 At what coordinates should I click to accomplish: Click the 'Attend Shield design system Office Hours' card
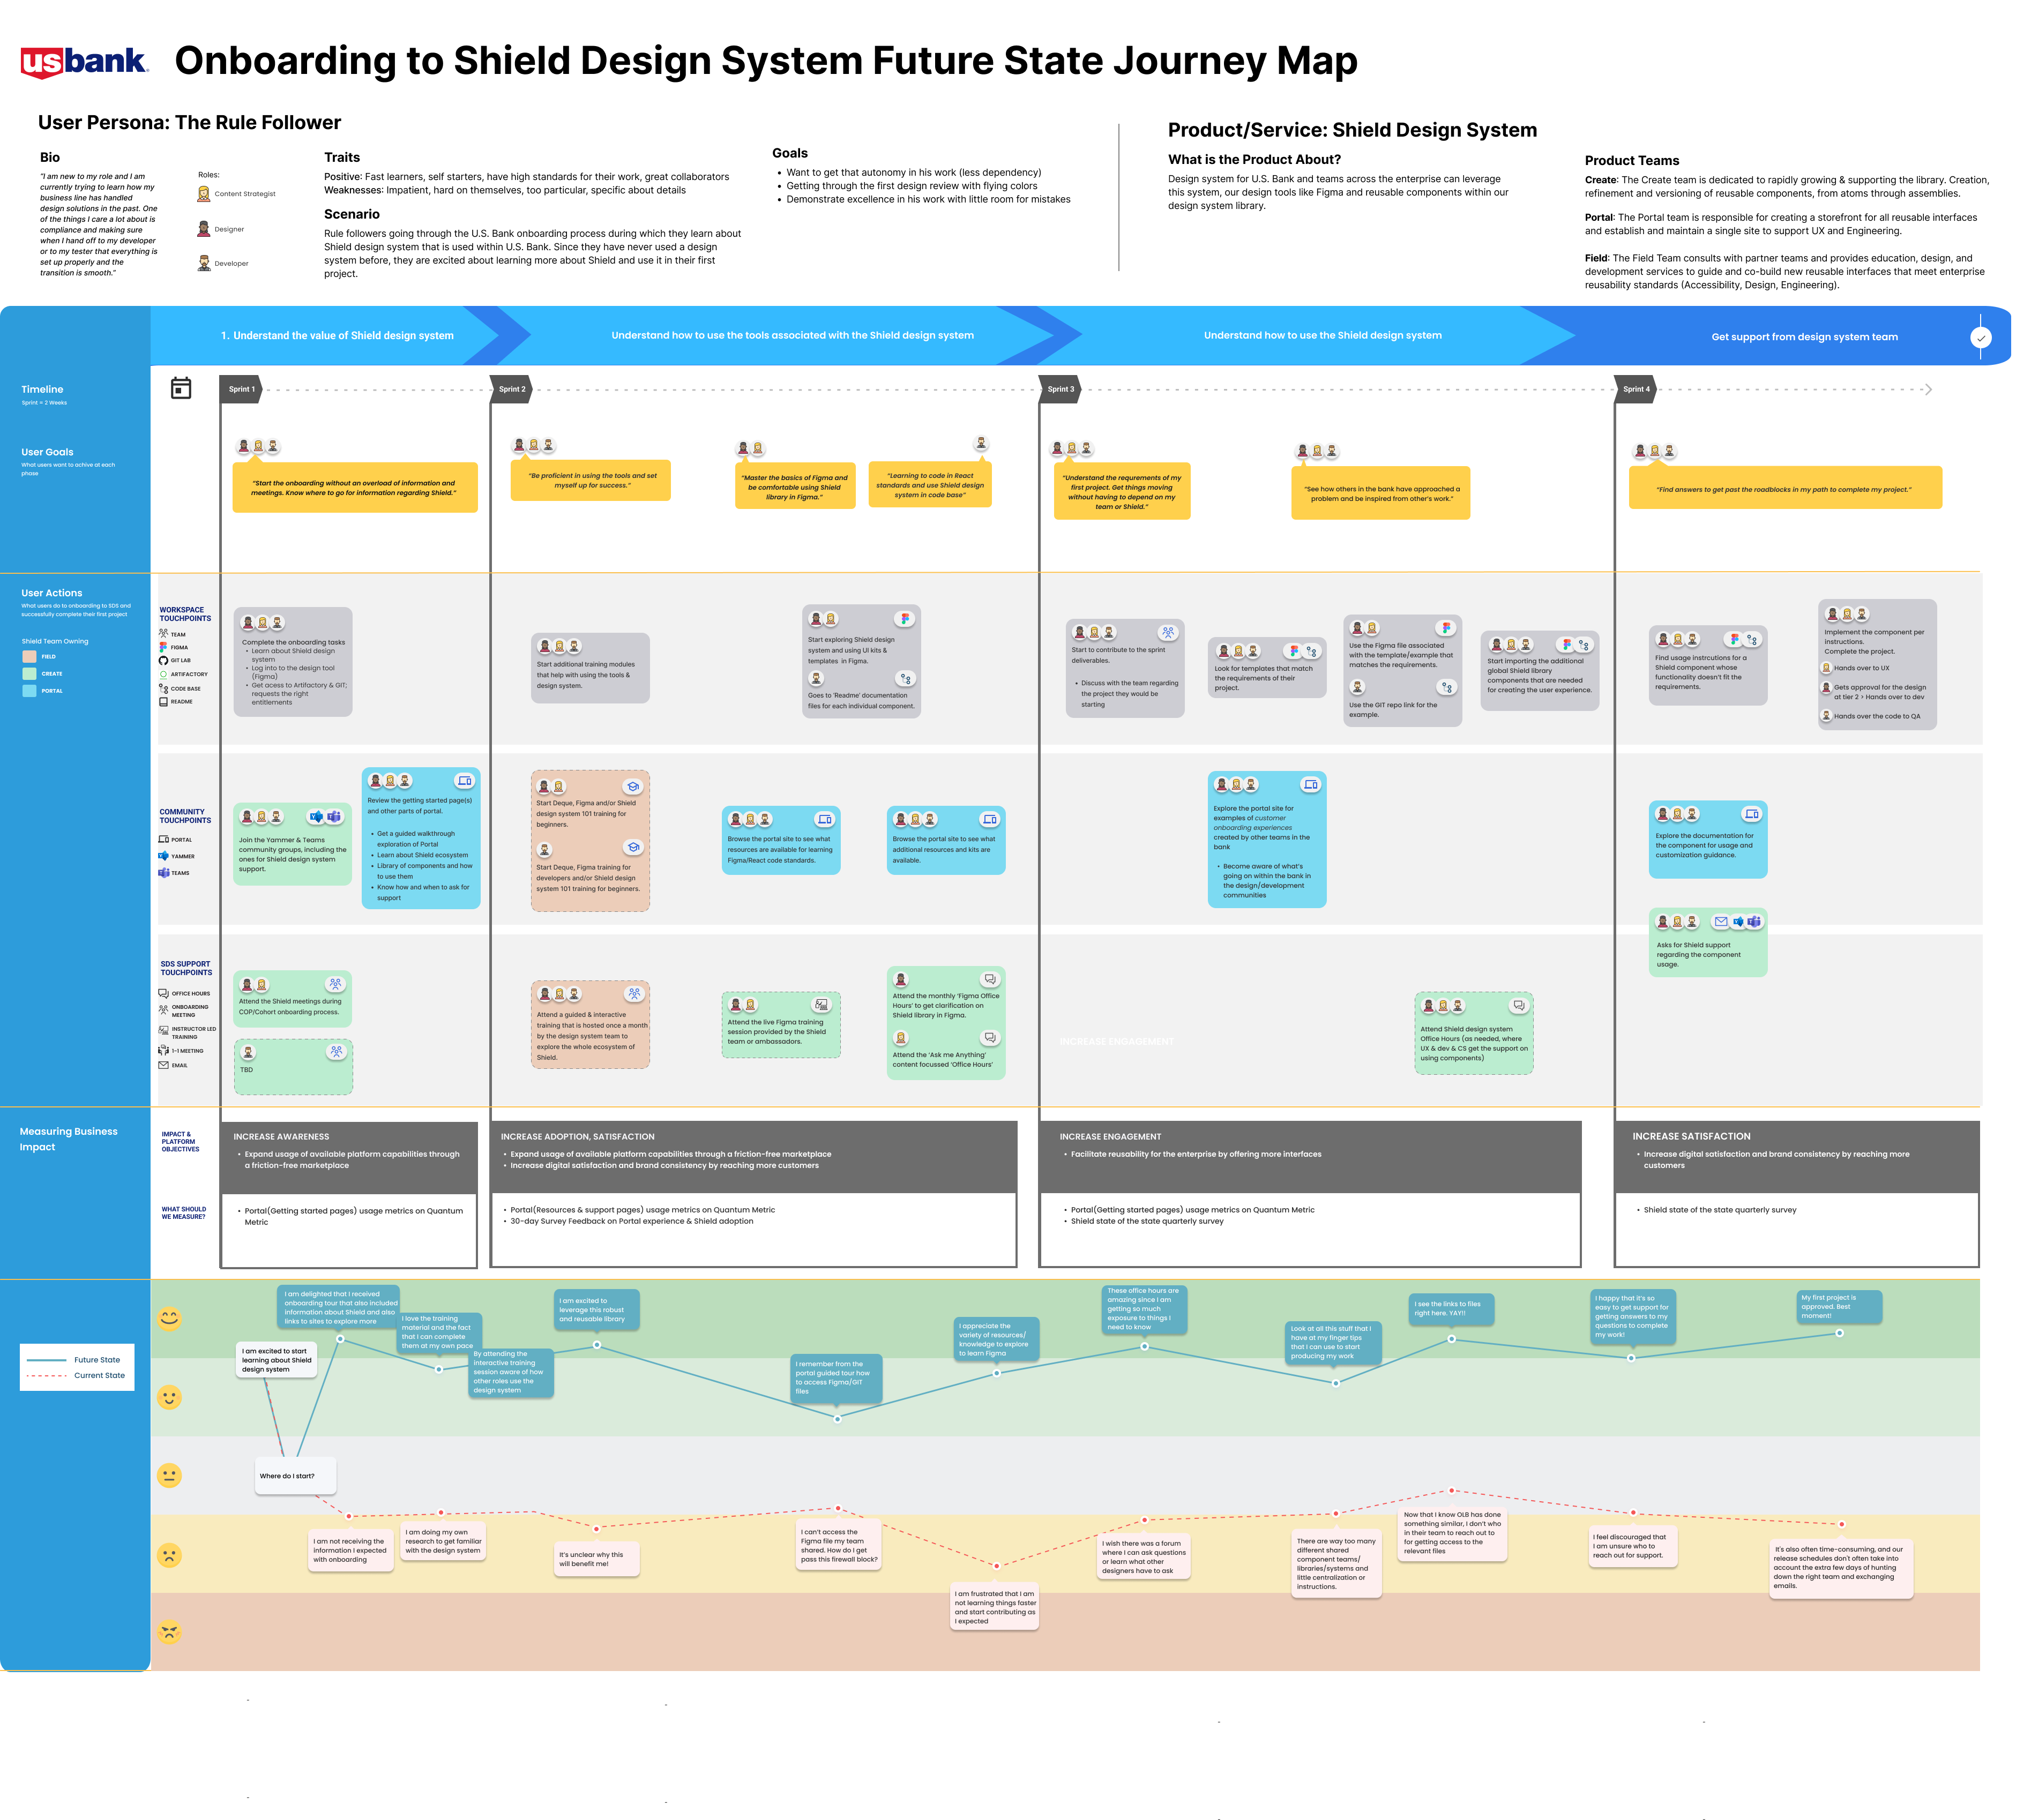pyautogui.click(x=1473, y=1033)
